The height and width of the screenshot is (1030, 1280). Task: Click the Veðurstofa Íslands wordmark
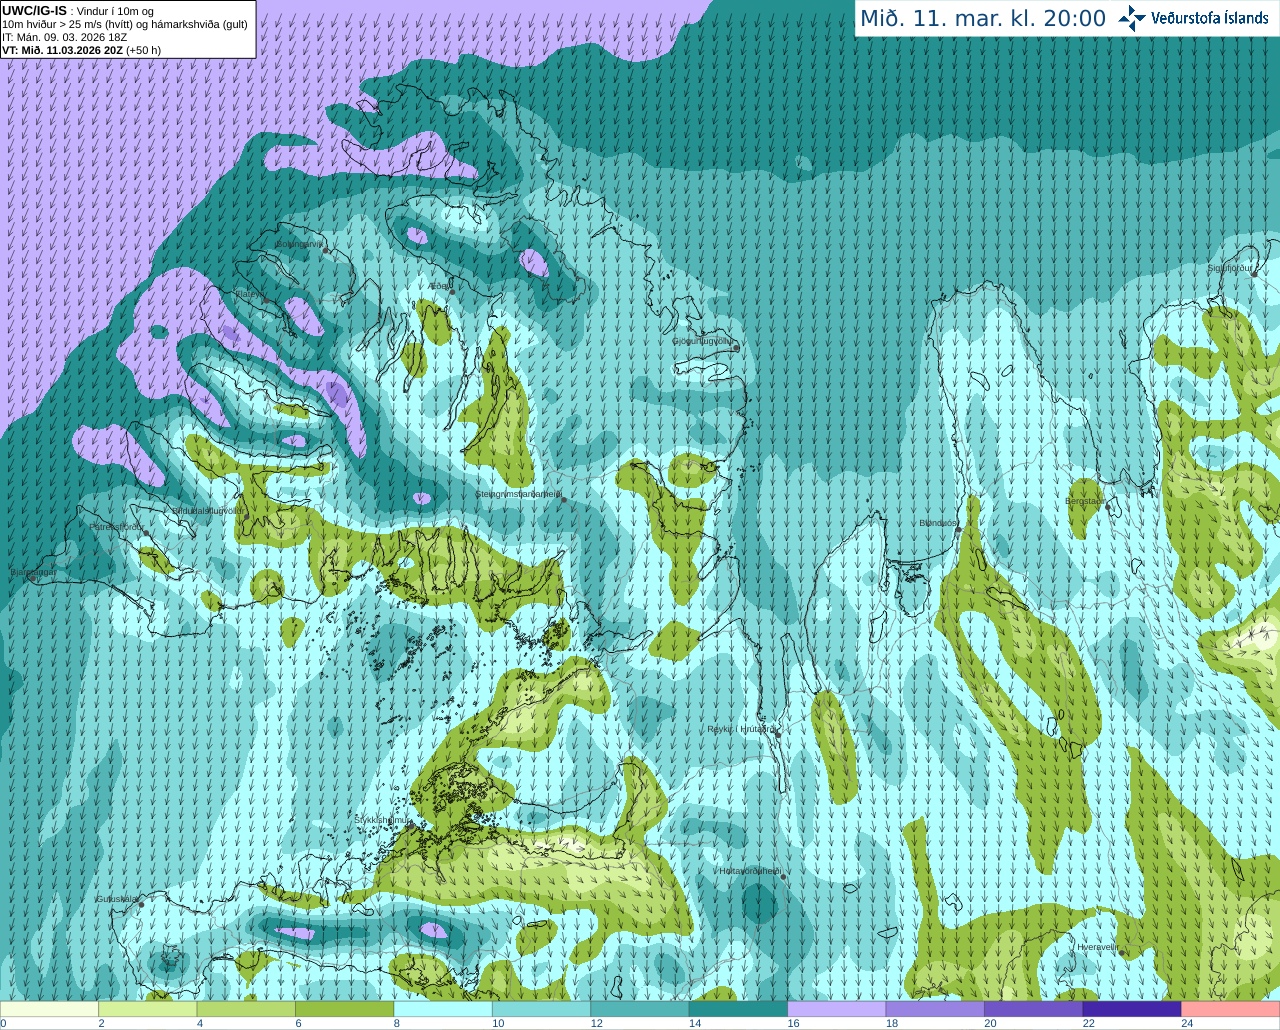(1210, 18)
